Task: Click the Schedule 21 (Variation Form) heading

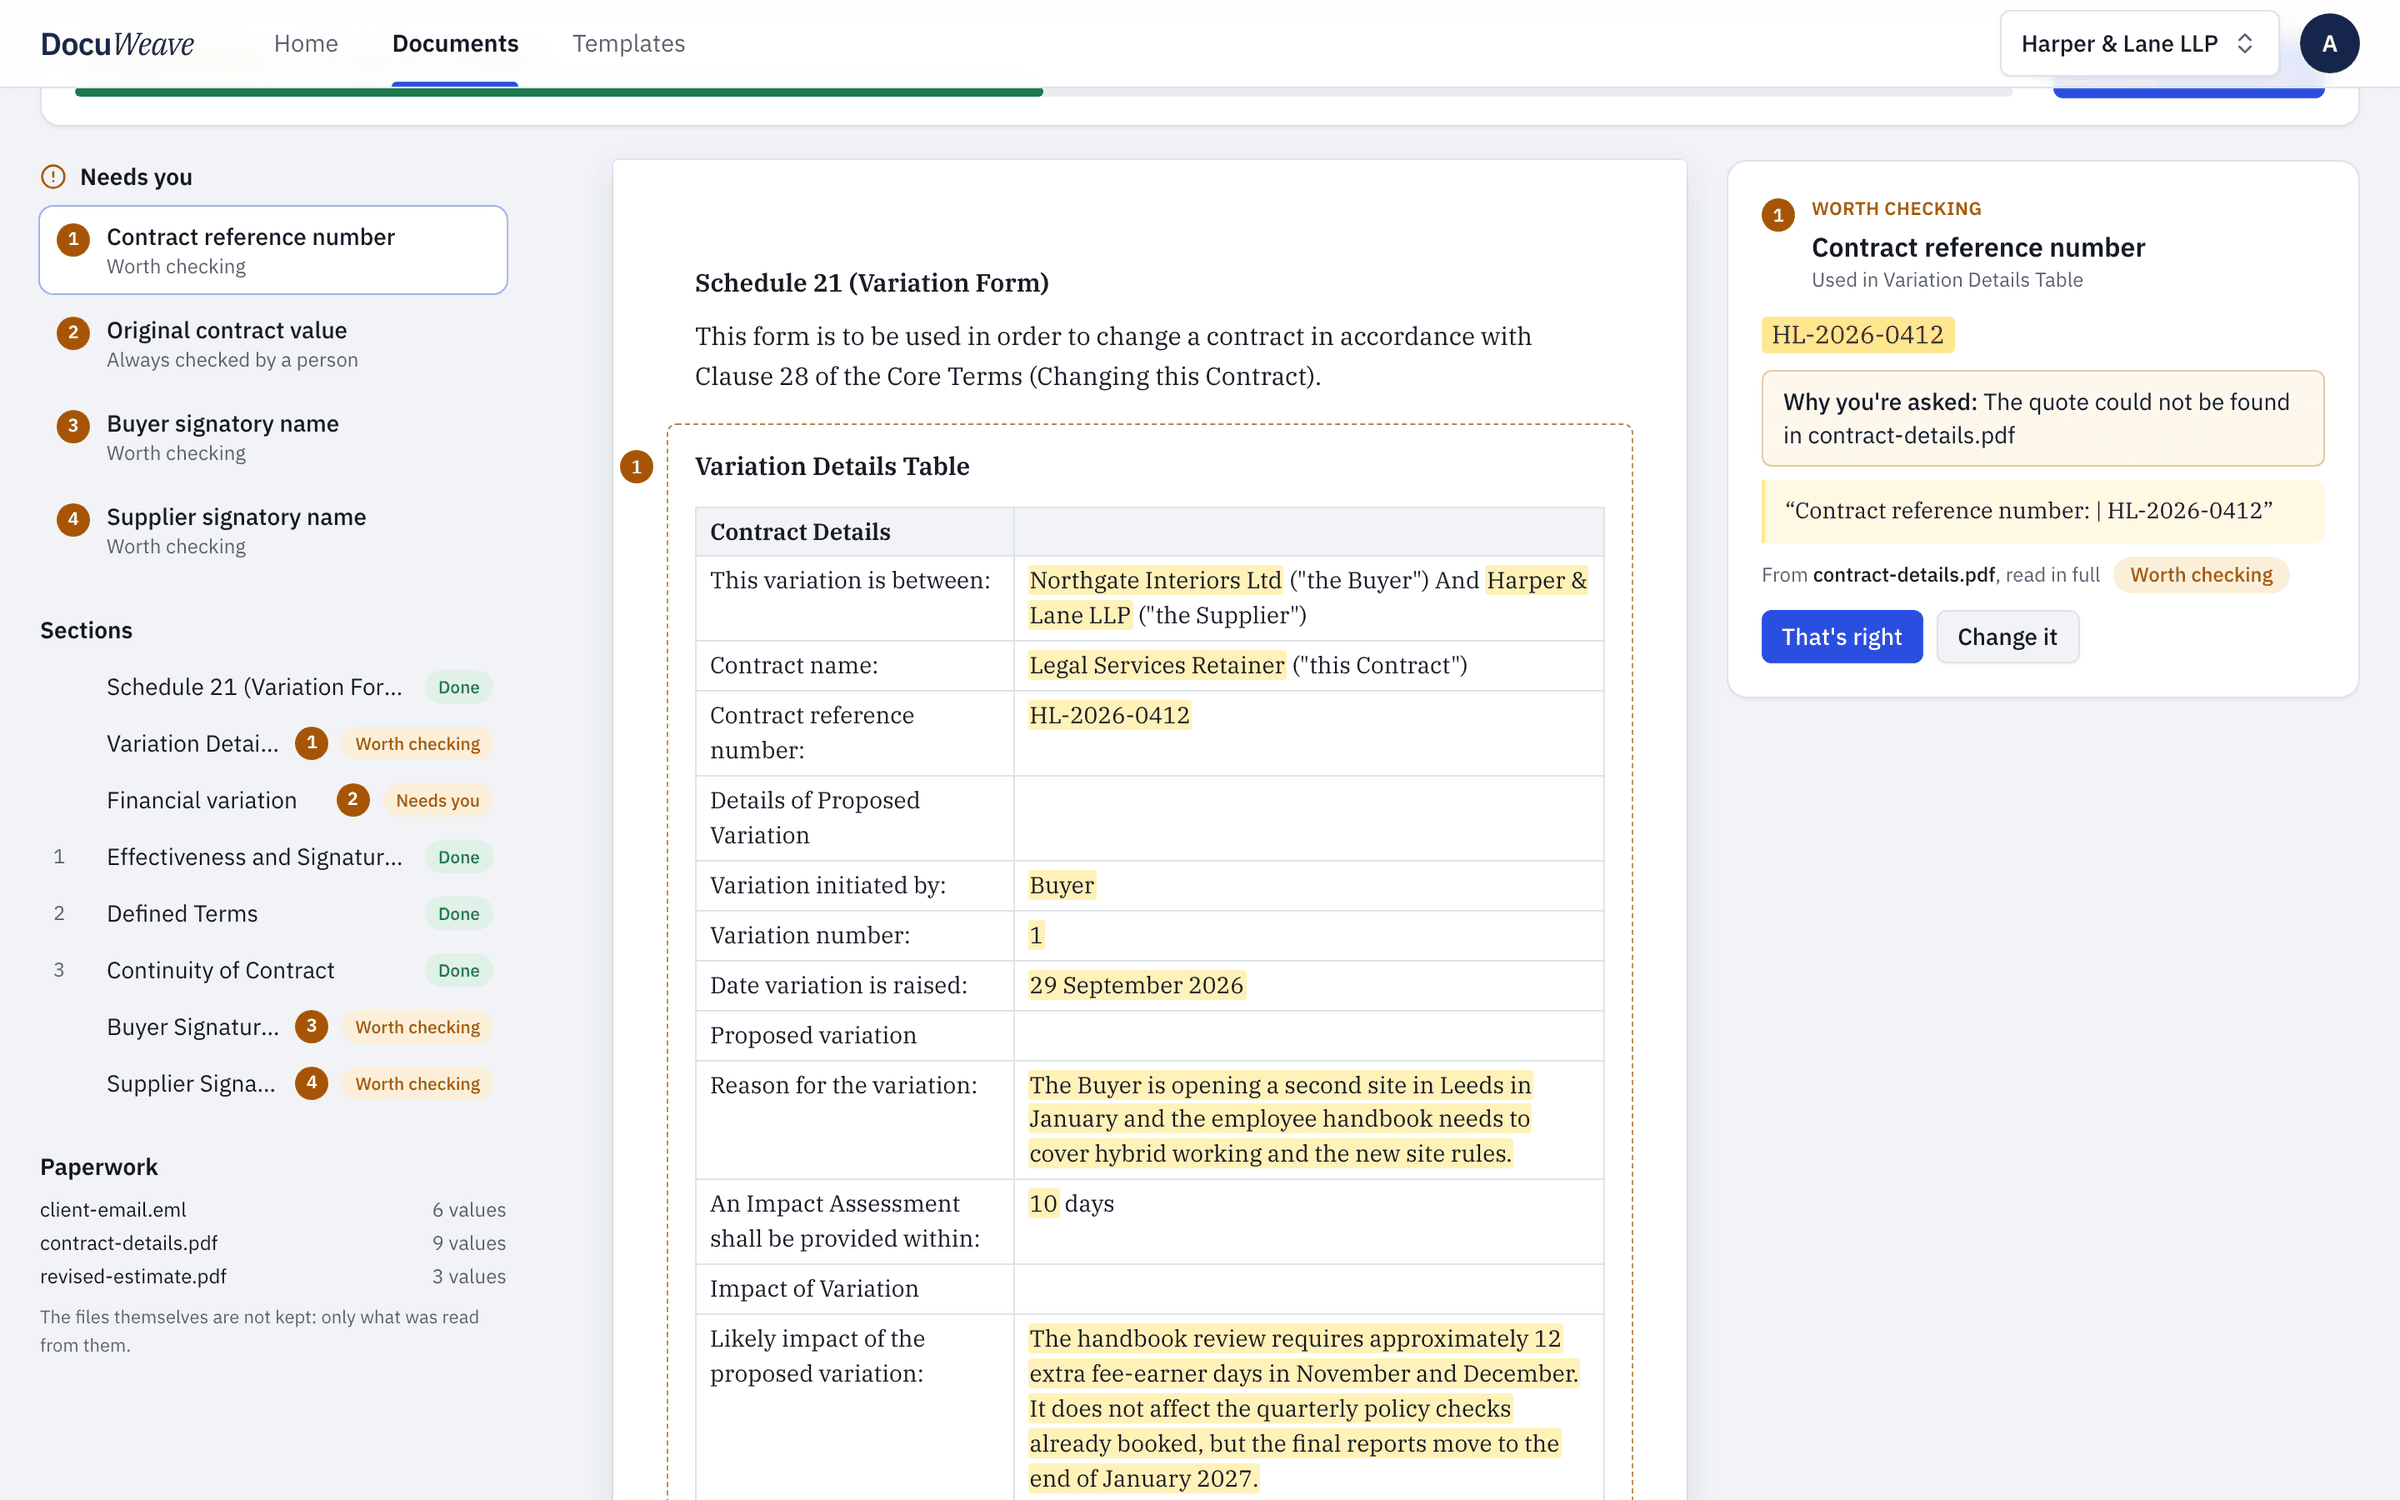Action: pyautogui.click(x=871, y=283)
